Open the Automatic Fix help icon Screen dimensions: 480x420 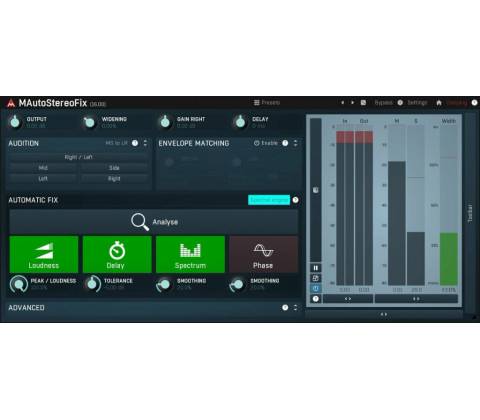tap(296, 200)
